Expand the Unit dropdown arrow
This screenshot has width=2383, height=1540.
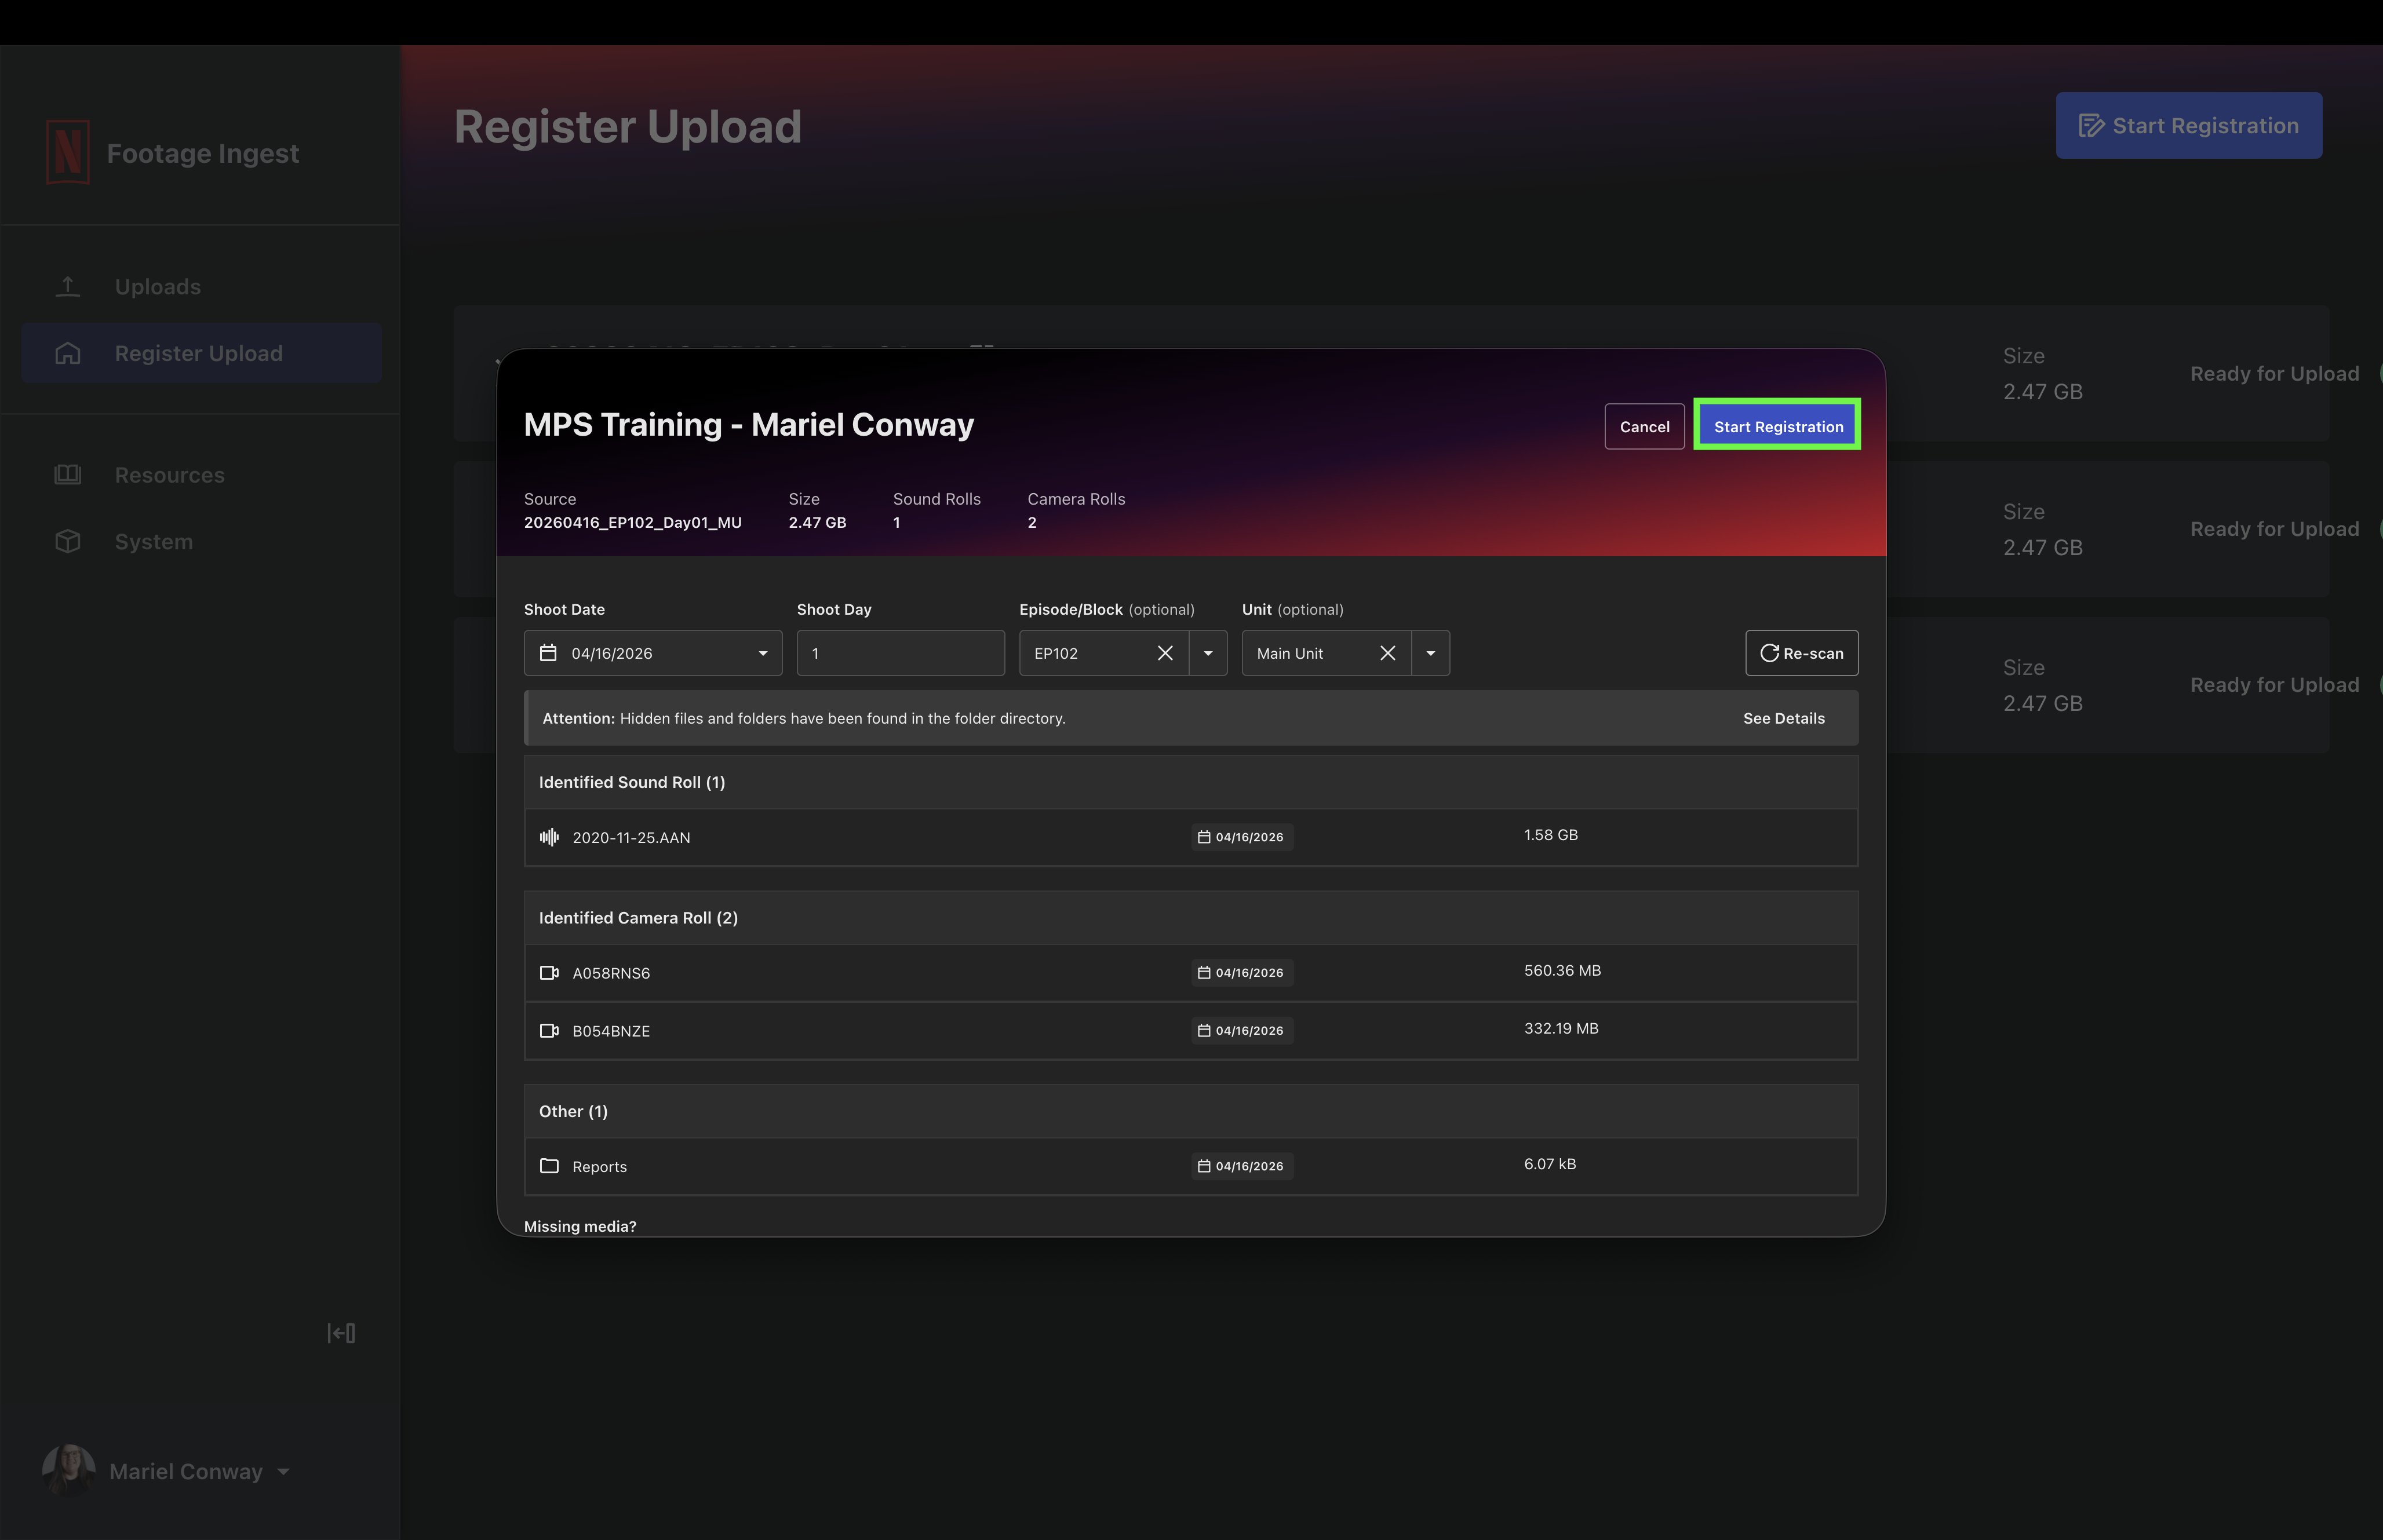(x=1430, y=653)
